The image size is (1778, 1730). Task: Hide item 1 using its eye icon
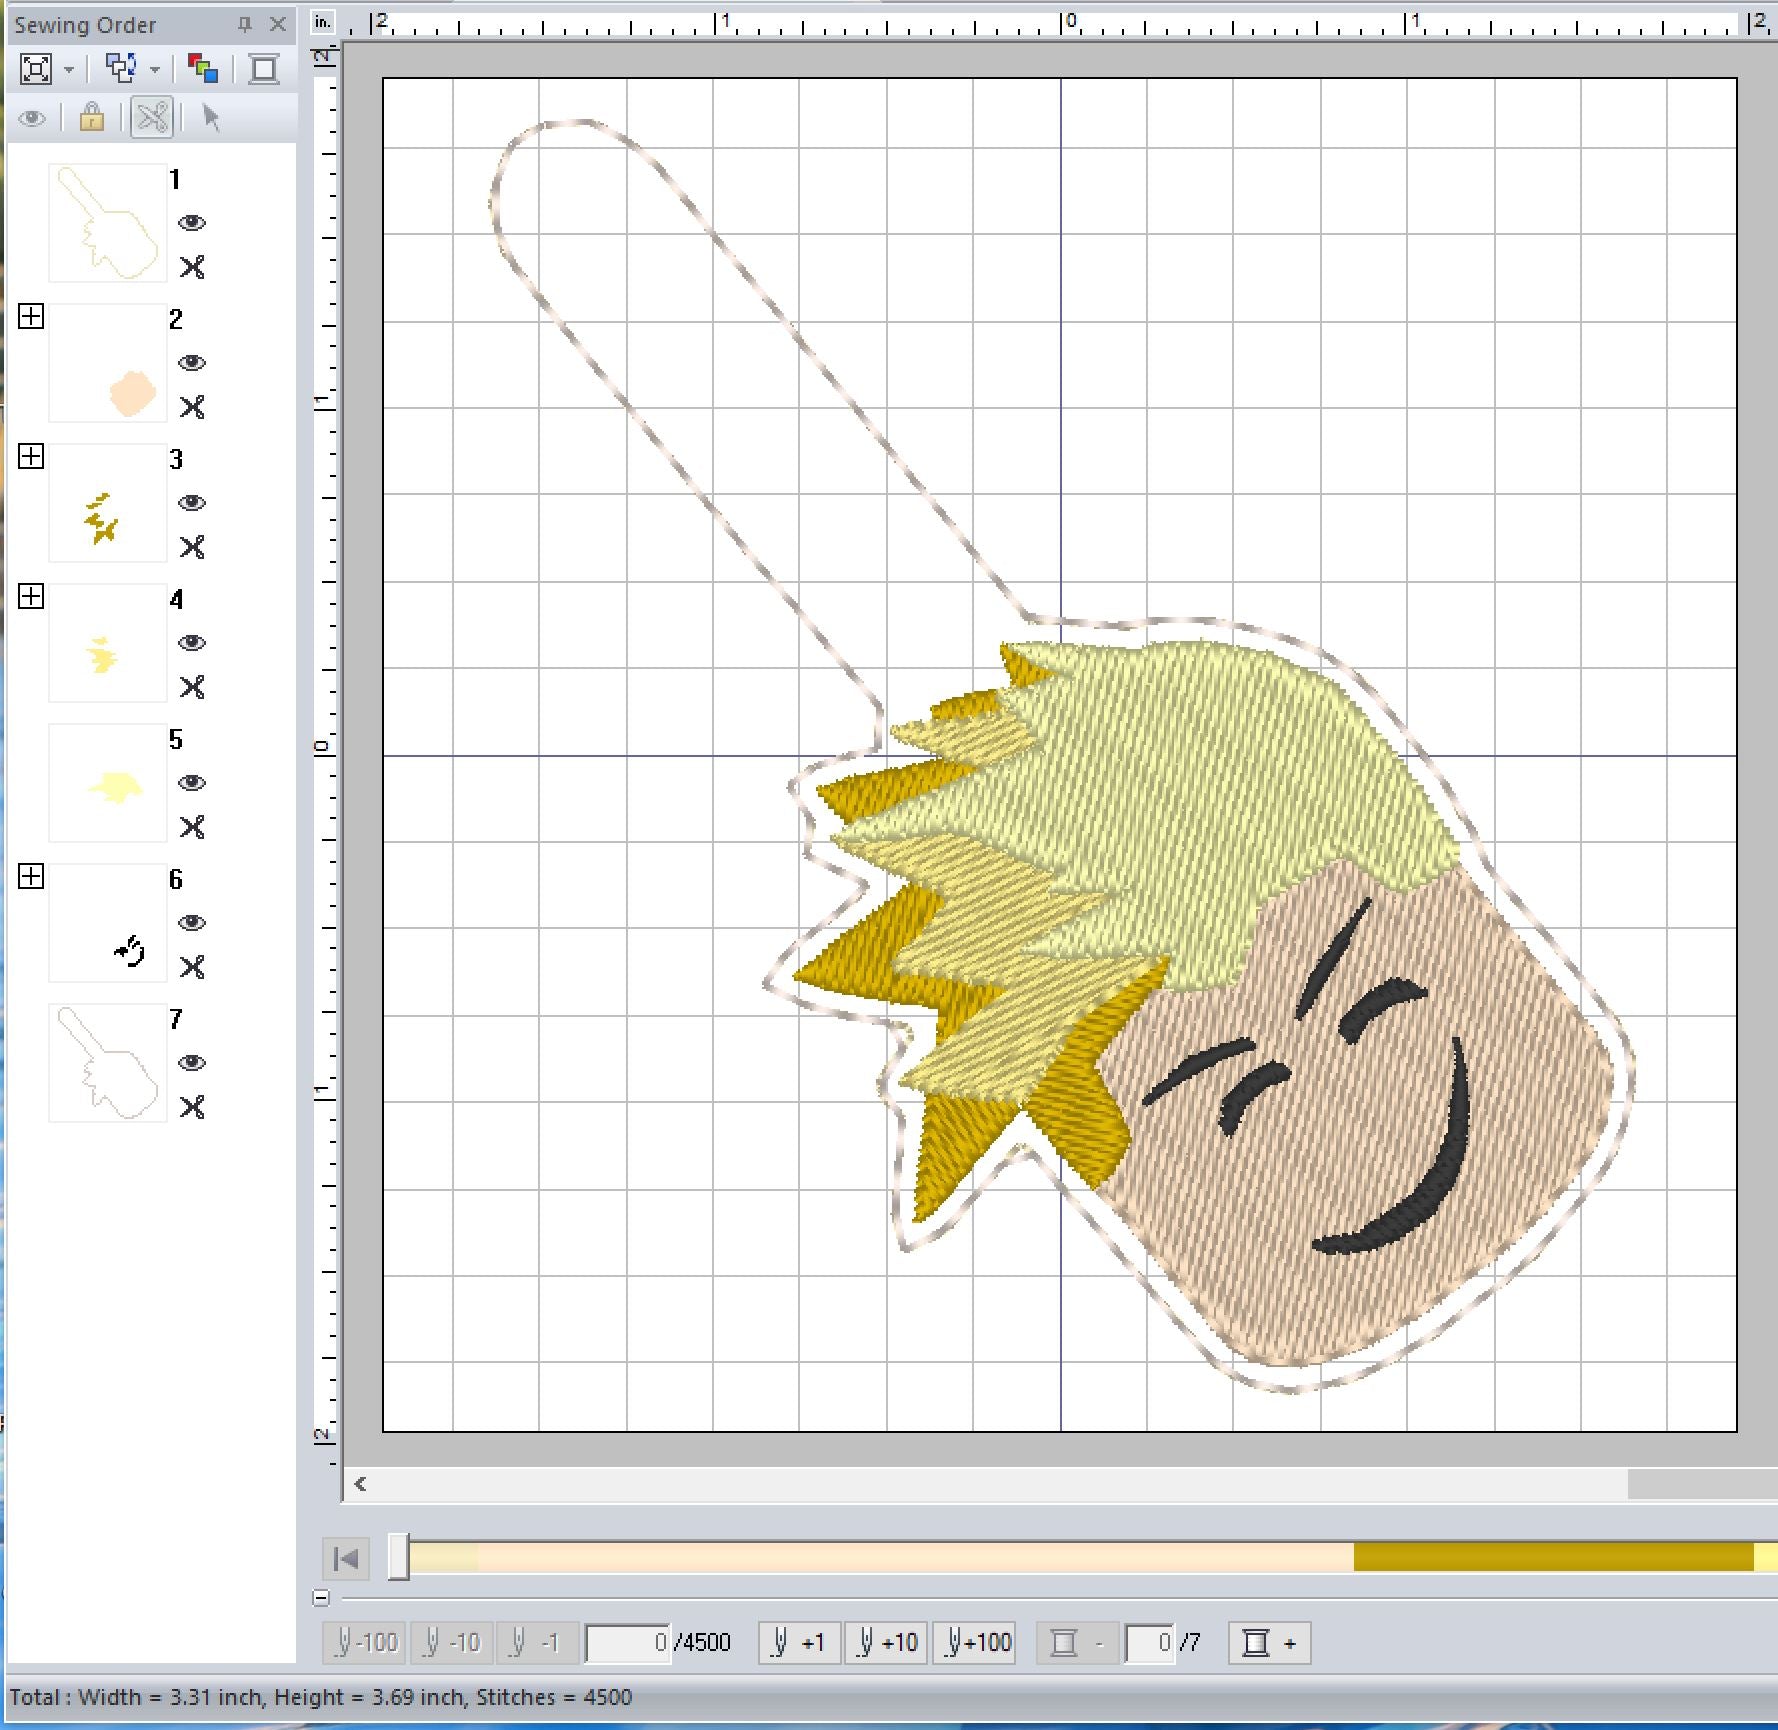192,223
